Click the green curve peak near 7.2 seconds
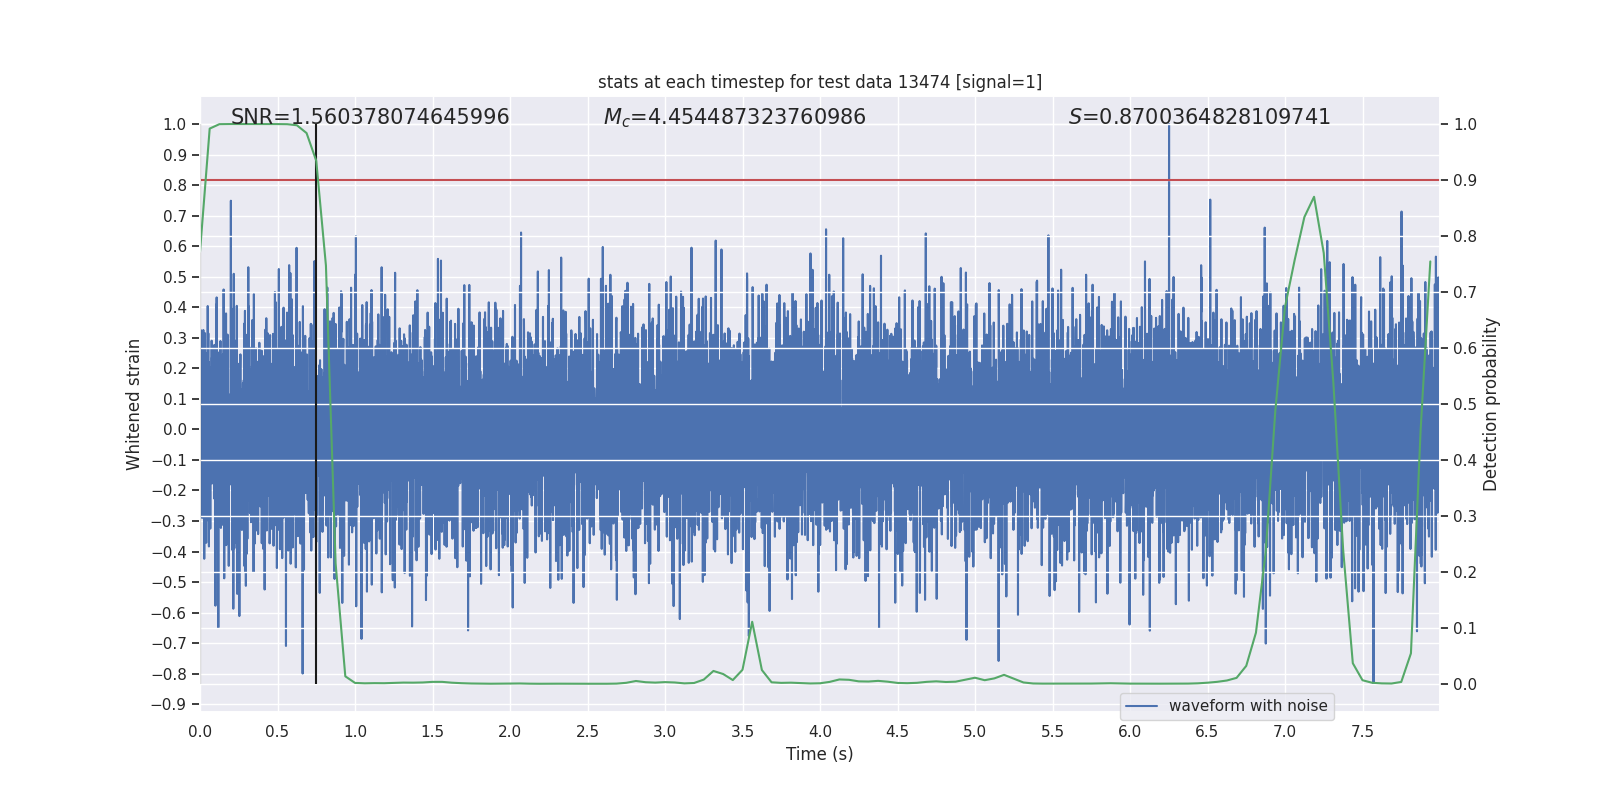Image resolution: width=1600 pixels, height=800 pixels. pos(1313,197)
